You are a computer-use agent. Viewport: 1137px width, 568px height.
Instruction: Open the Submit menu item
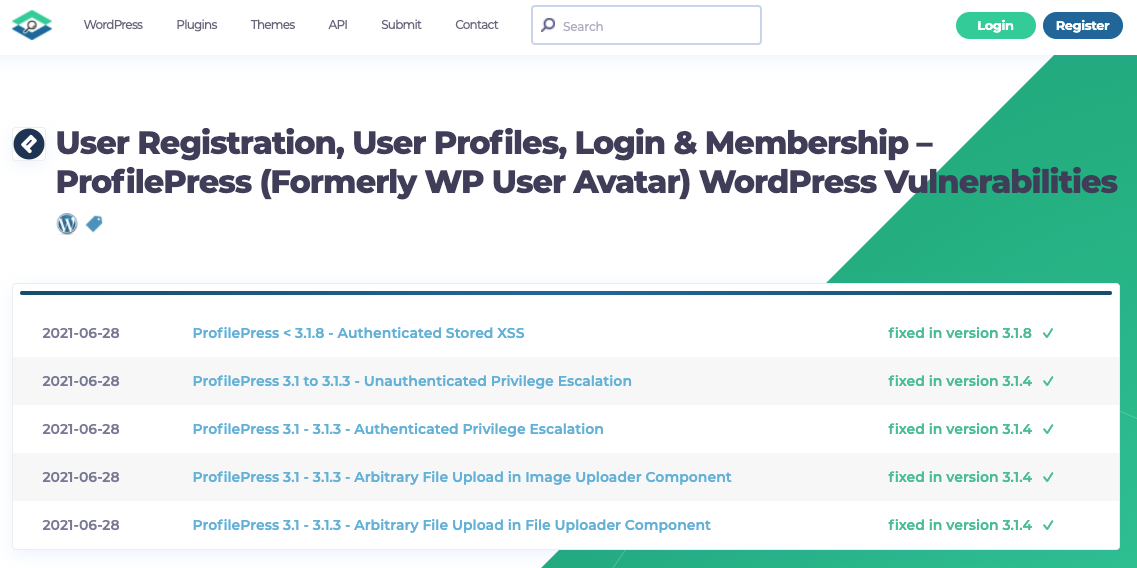pos(401,25)
